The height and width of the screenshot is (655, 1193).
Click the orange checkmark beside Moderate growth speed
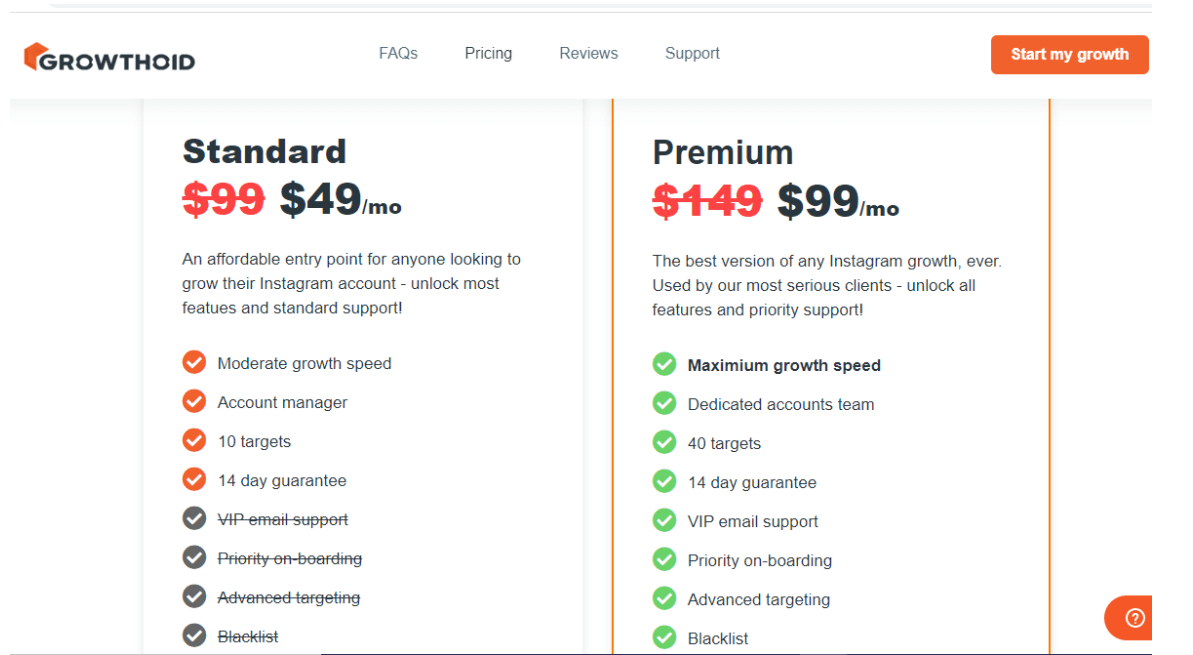[x=194, y=362]
